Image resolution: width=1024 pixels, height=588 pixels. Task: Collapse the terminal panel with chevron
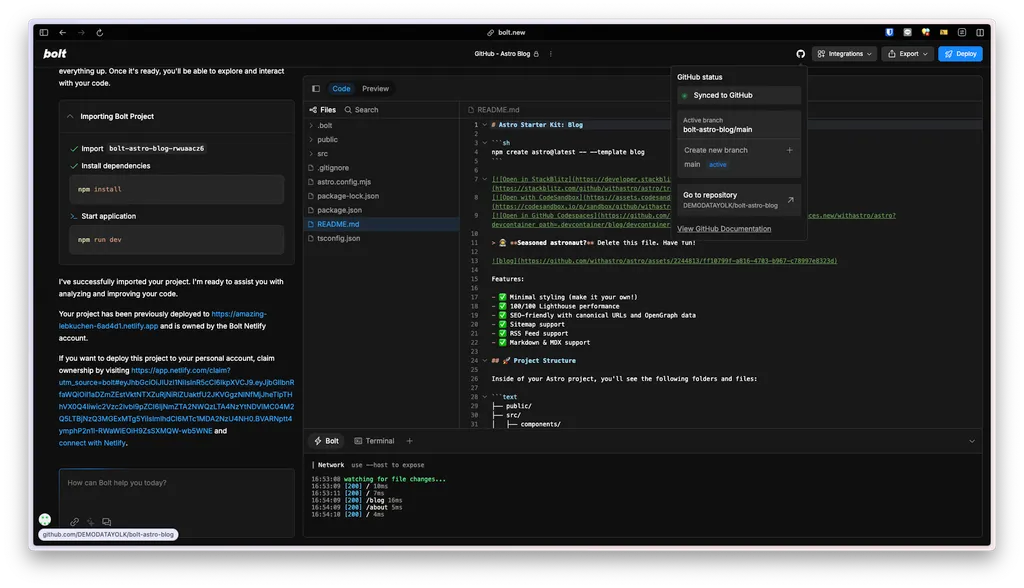(x=972, y=442)
